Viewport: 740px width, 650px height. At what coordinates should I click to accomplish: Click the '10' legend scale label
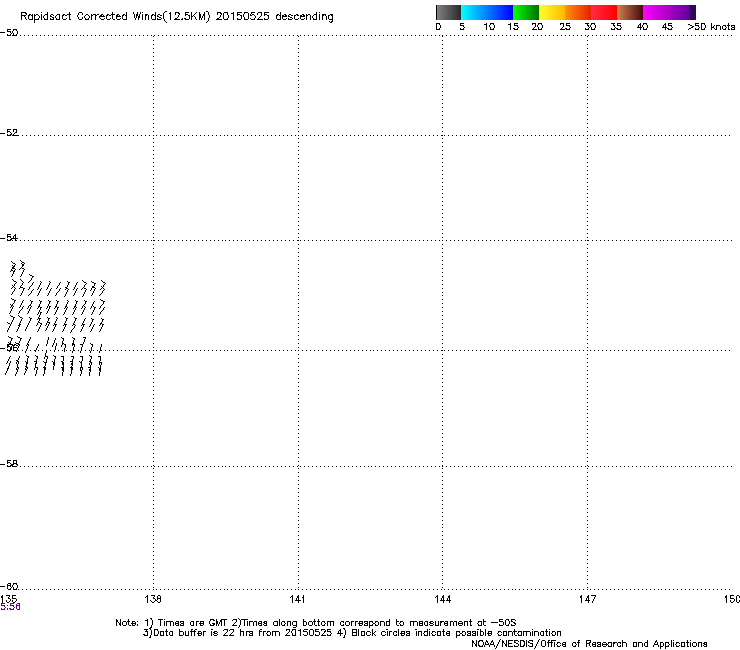point(489,27)
